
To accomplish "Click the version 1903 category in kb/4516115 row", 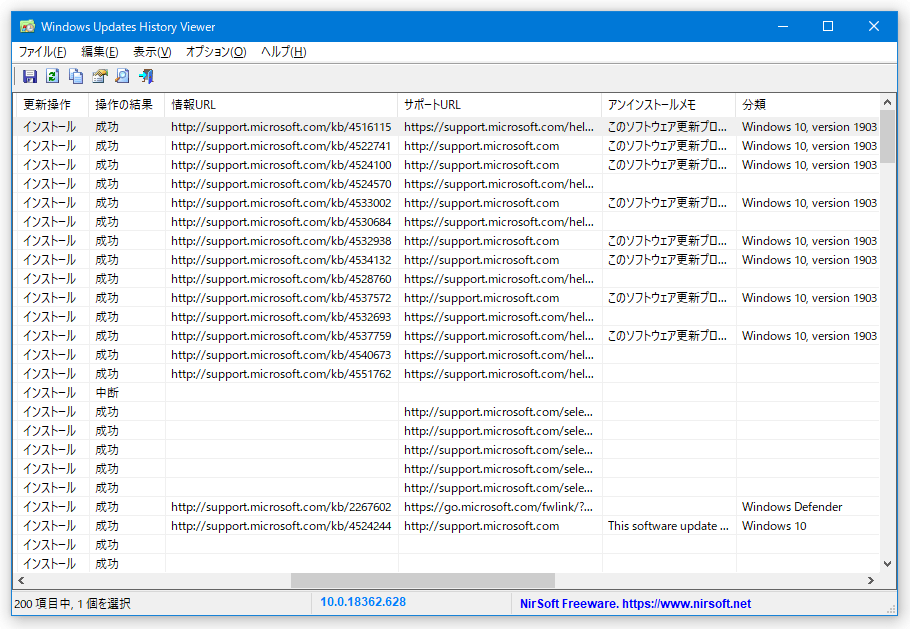I will [x=809, y=126].
